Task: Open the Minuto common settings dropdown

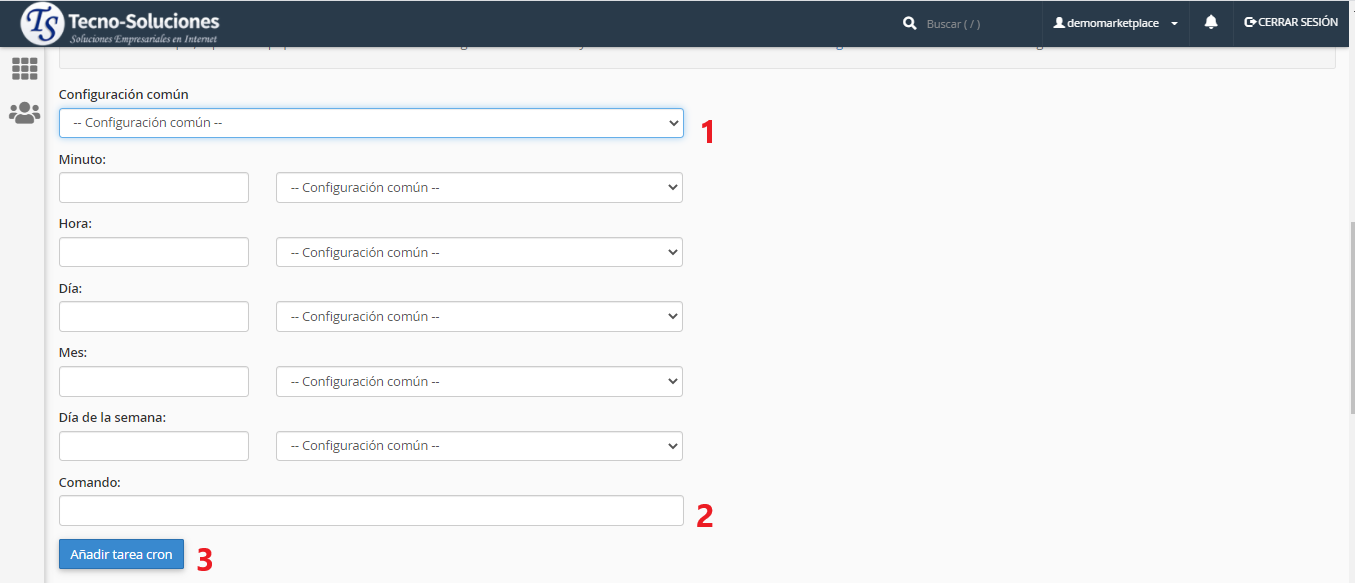Action: (479, 188)
